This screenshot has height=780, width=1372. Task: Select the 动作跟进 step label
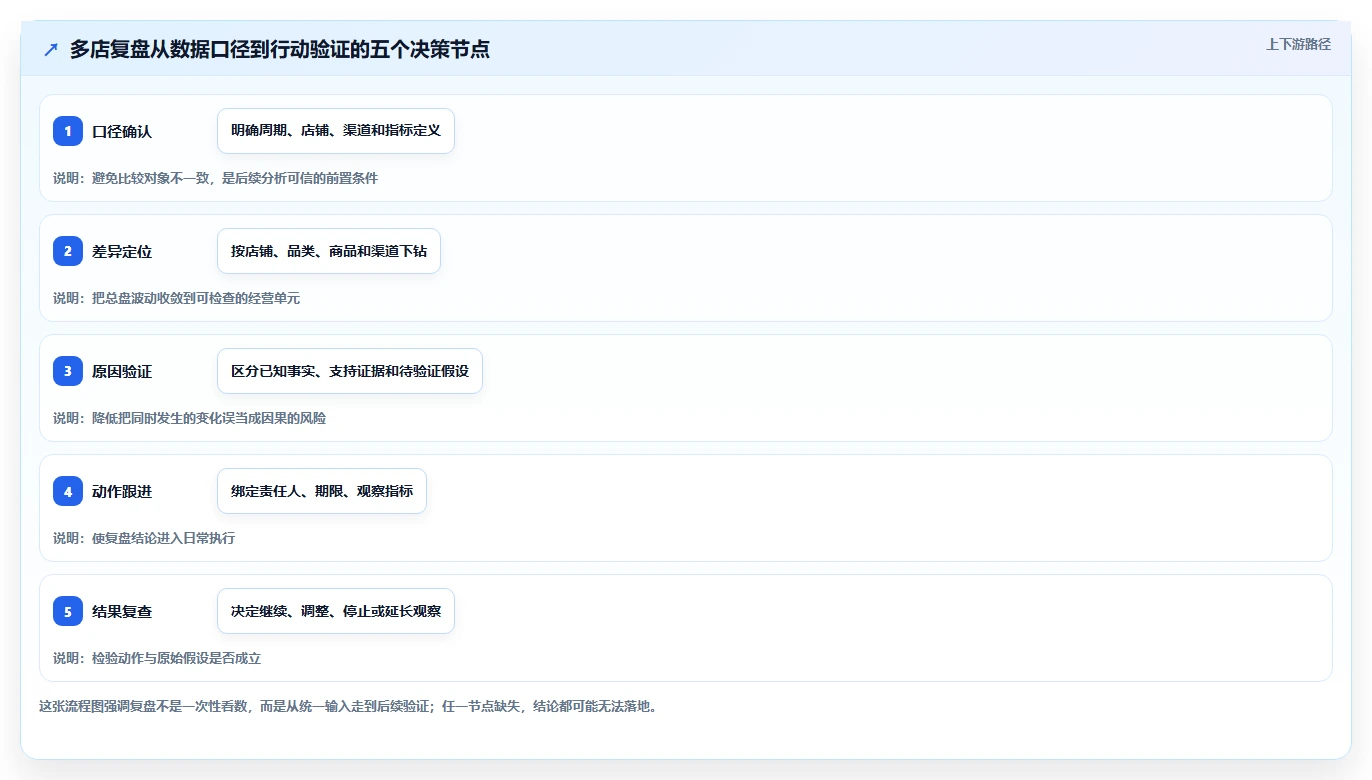click(x=122, y=491)
